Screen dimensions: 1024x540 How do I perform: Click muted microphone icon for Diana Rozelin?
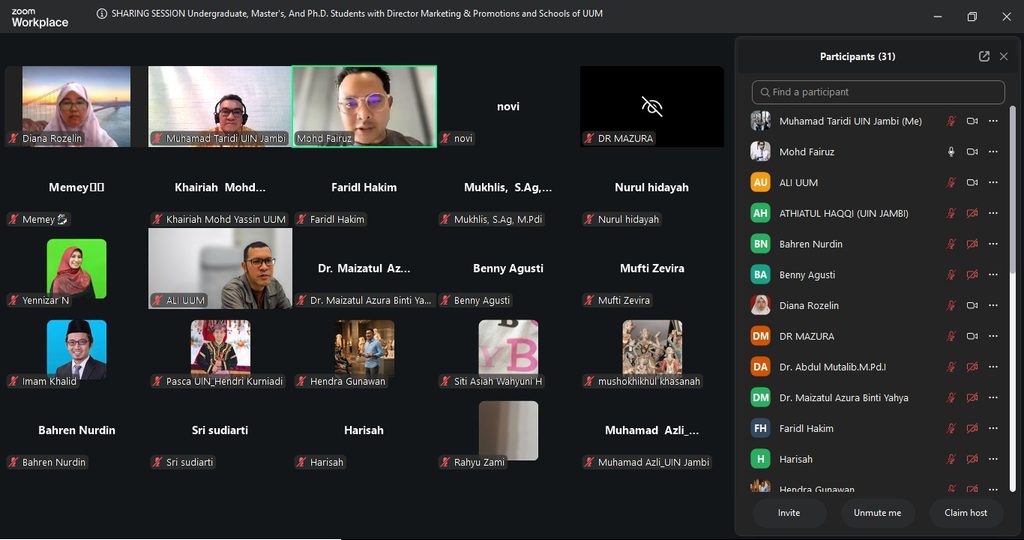click(x=952, y=306)
